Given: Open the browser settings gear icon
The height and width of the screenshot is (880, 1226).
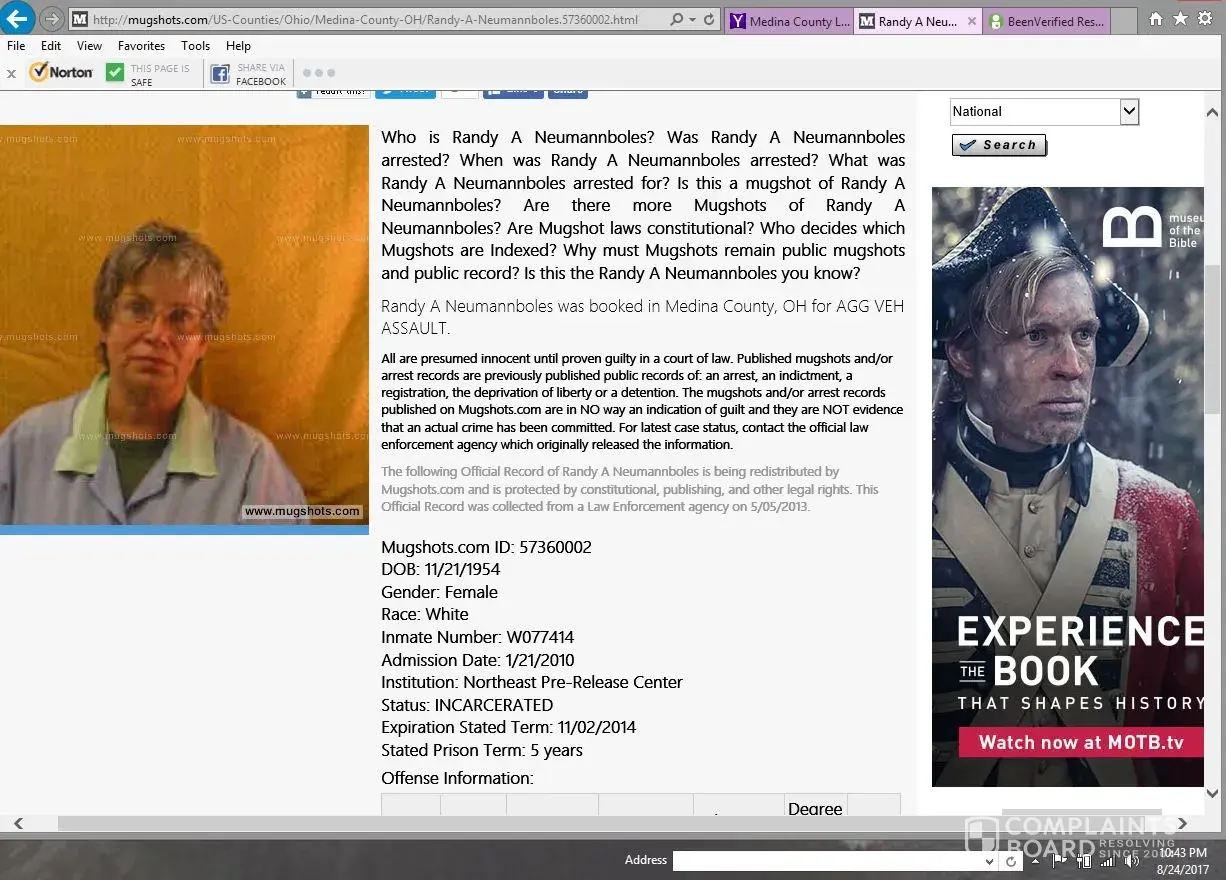Looking at the screenshot, I should click(1205, 19).
